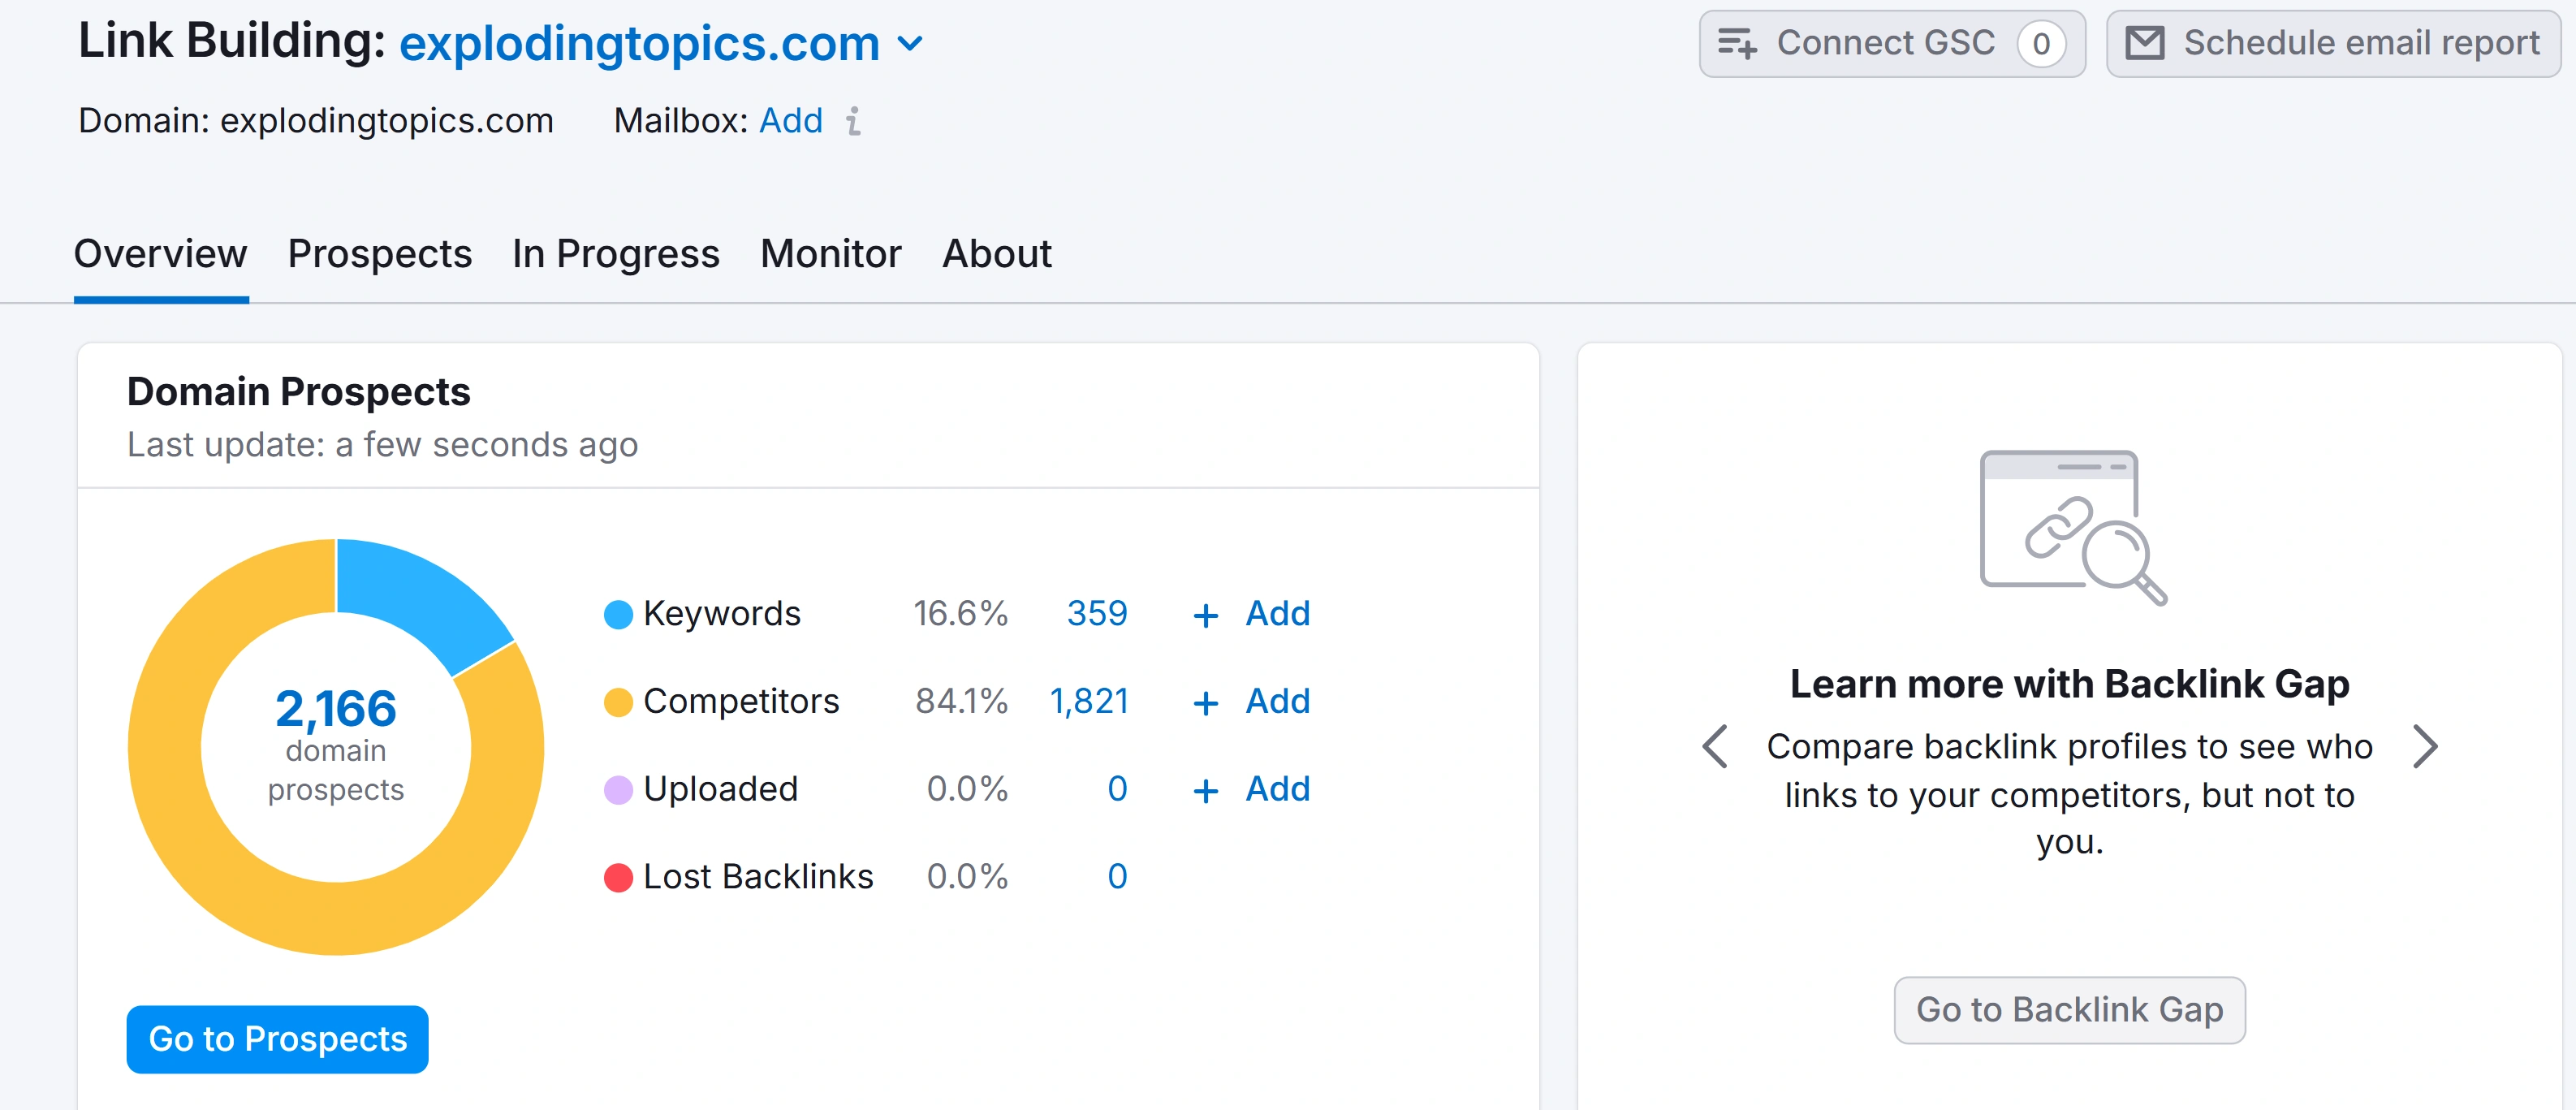Click the Connect GSC list-plus icon
This screenshot has width=2576, height=1110.
coord(1737,44)
